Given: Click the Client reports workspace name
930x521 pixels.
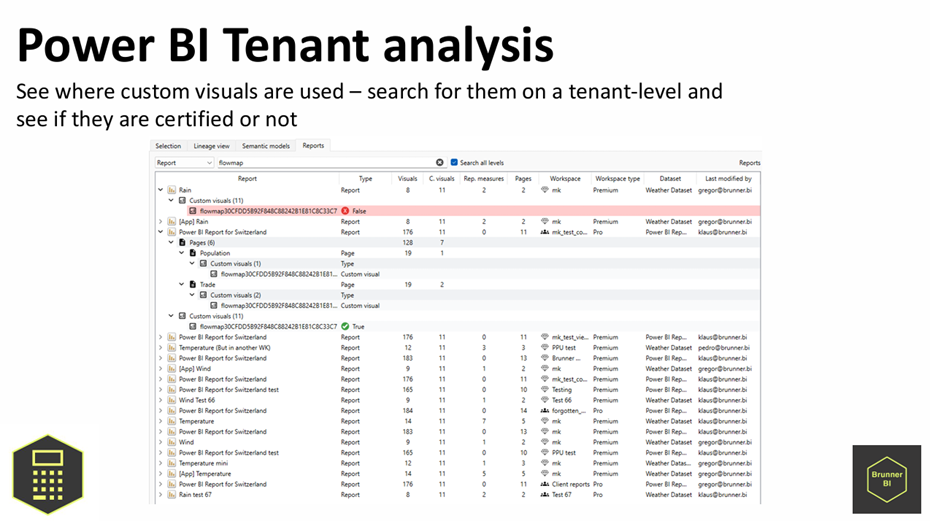Looking at the screenshot, I should tap(571, 484).
